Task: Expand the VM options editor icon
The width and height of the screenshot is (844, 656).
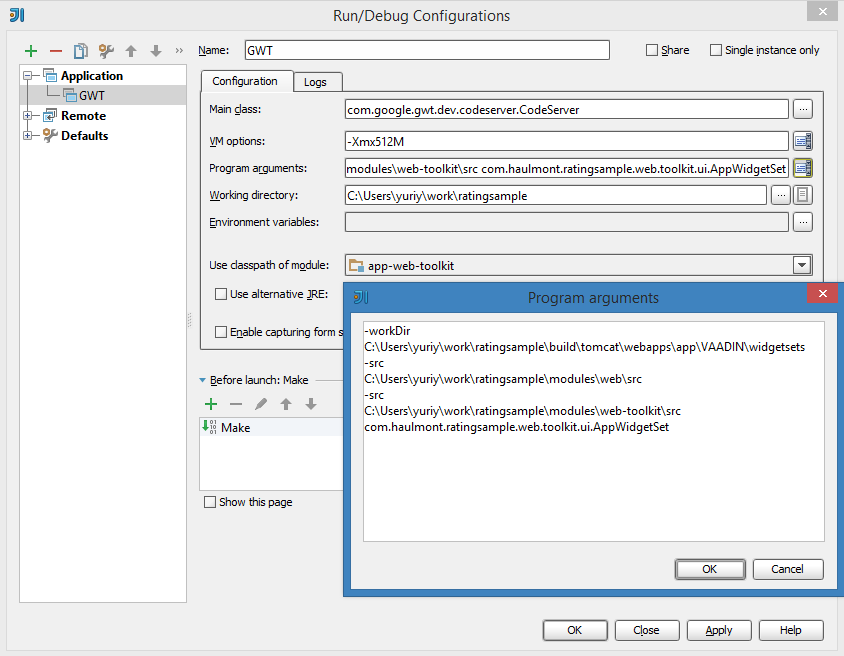Action: click(x=803, y=142)
